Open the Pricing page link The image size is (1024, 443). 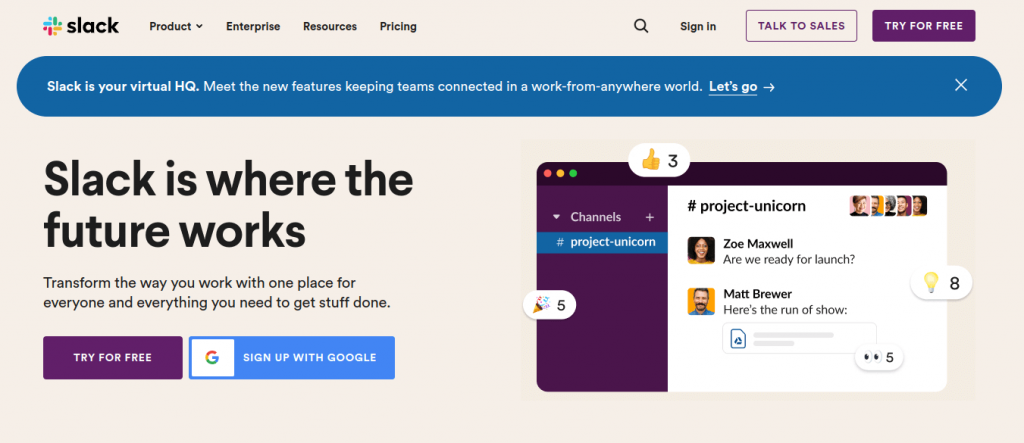pos(398,26)
